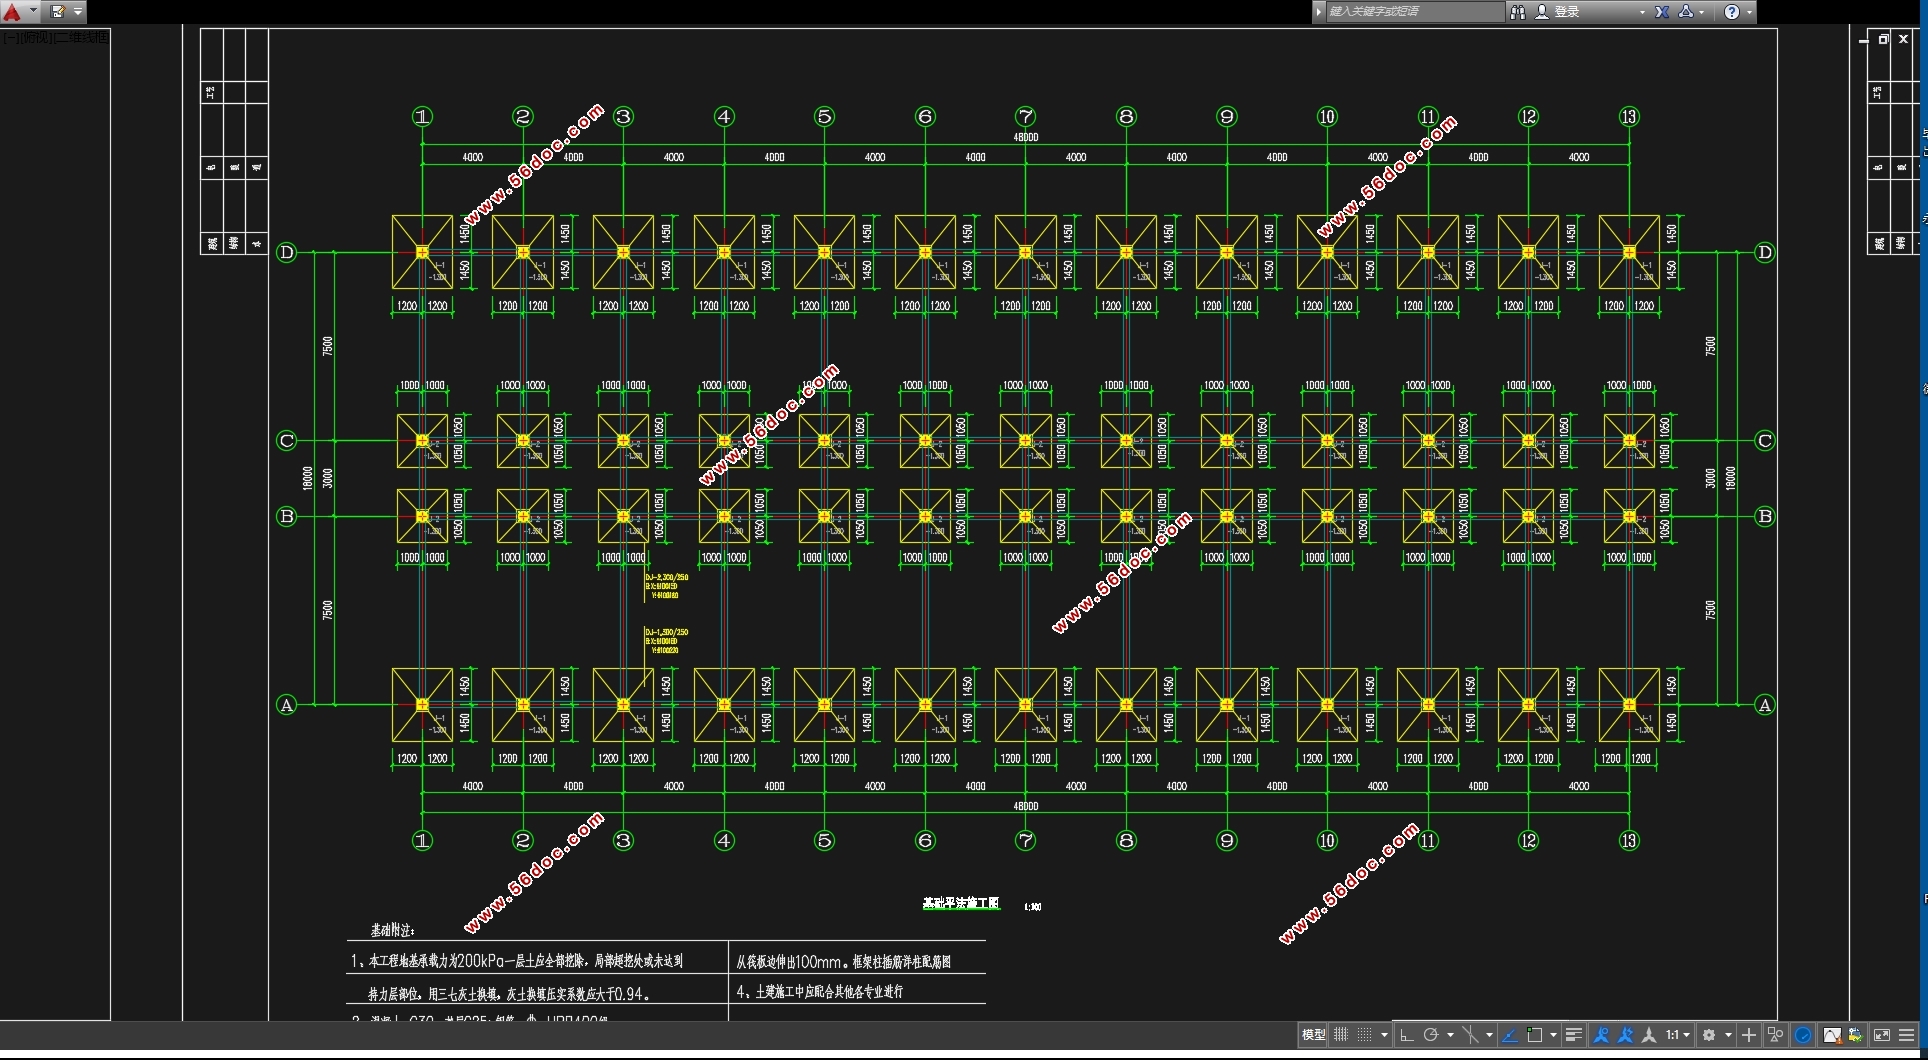Select the 基础附注 notes heading
1928x1060 pixels.
coord(393,930)
